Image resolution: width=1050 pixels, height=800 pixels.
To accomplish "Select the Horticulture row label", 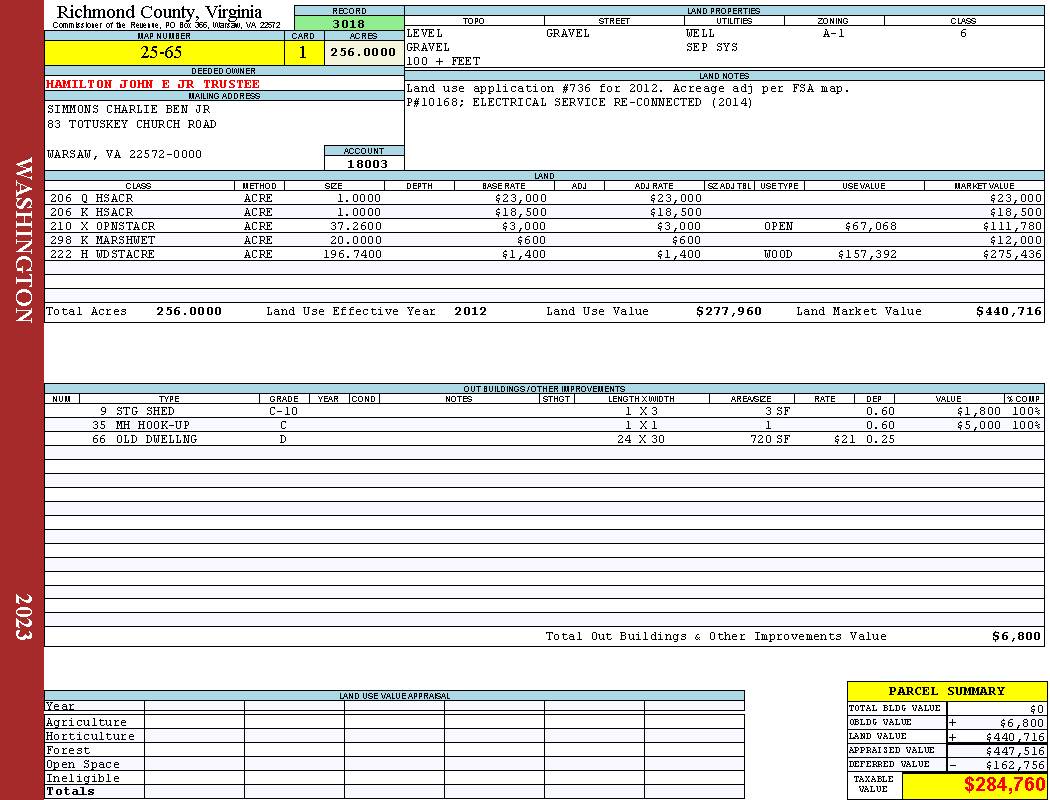I will coord(90,736).
